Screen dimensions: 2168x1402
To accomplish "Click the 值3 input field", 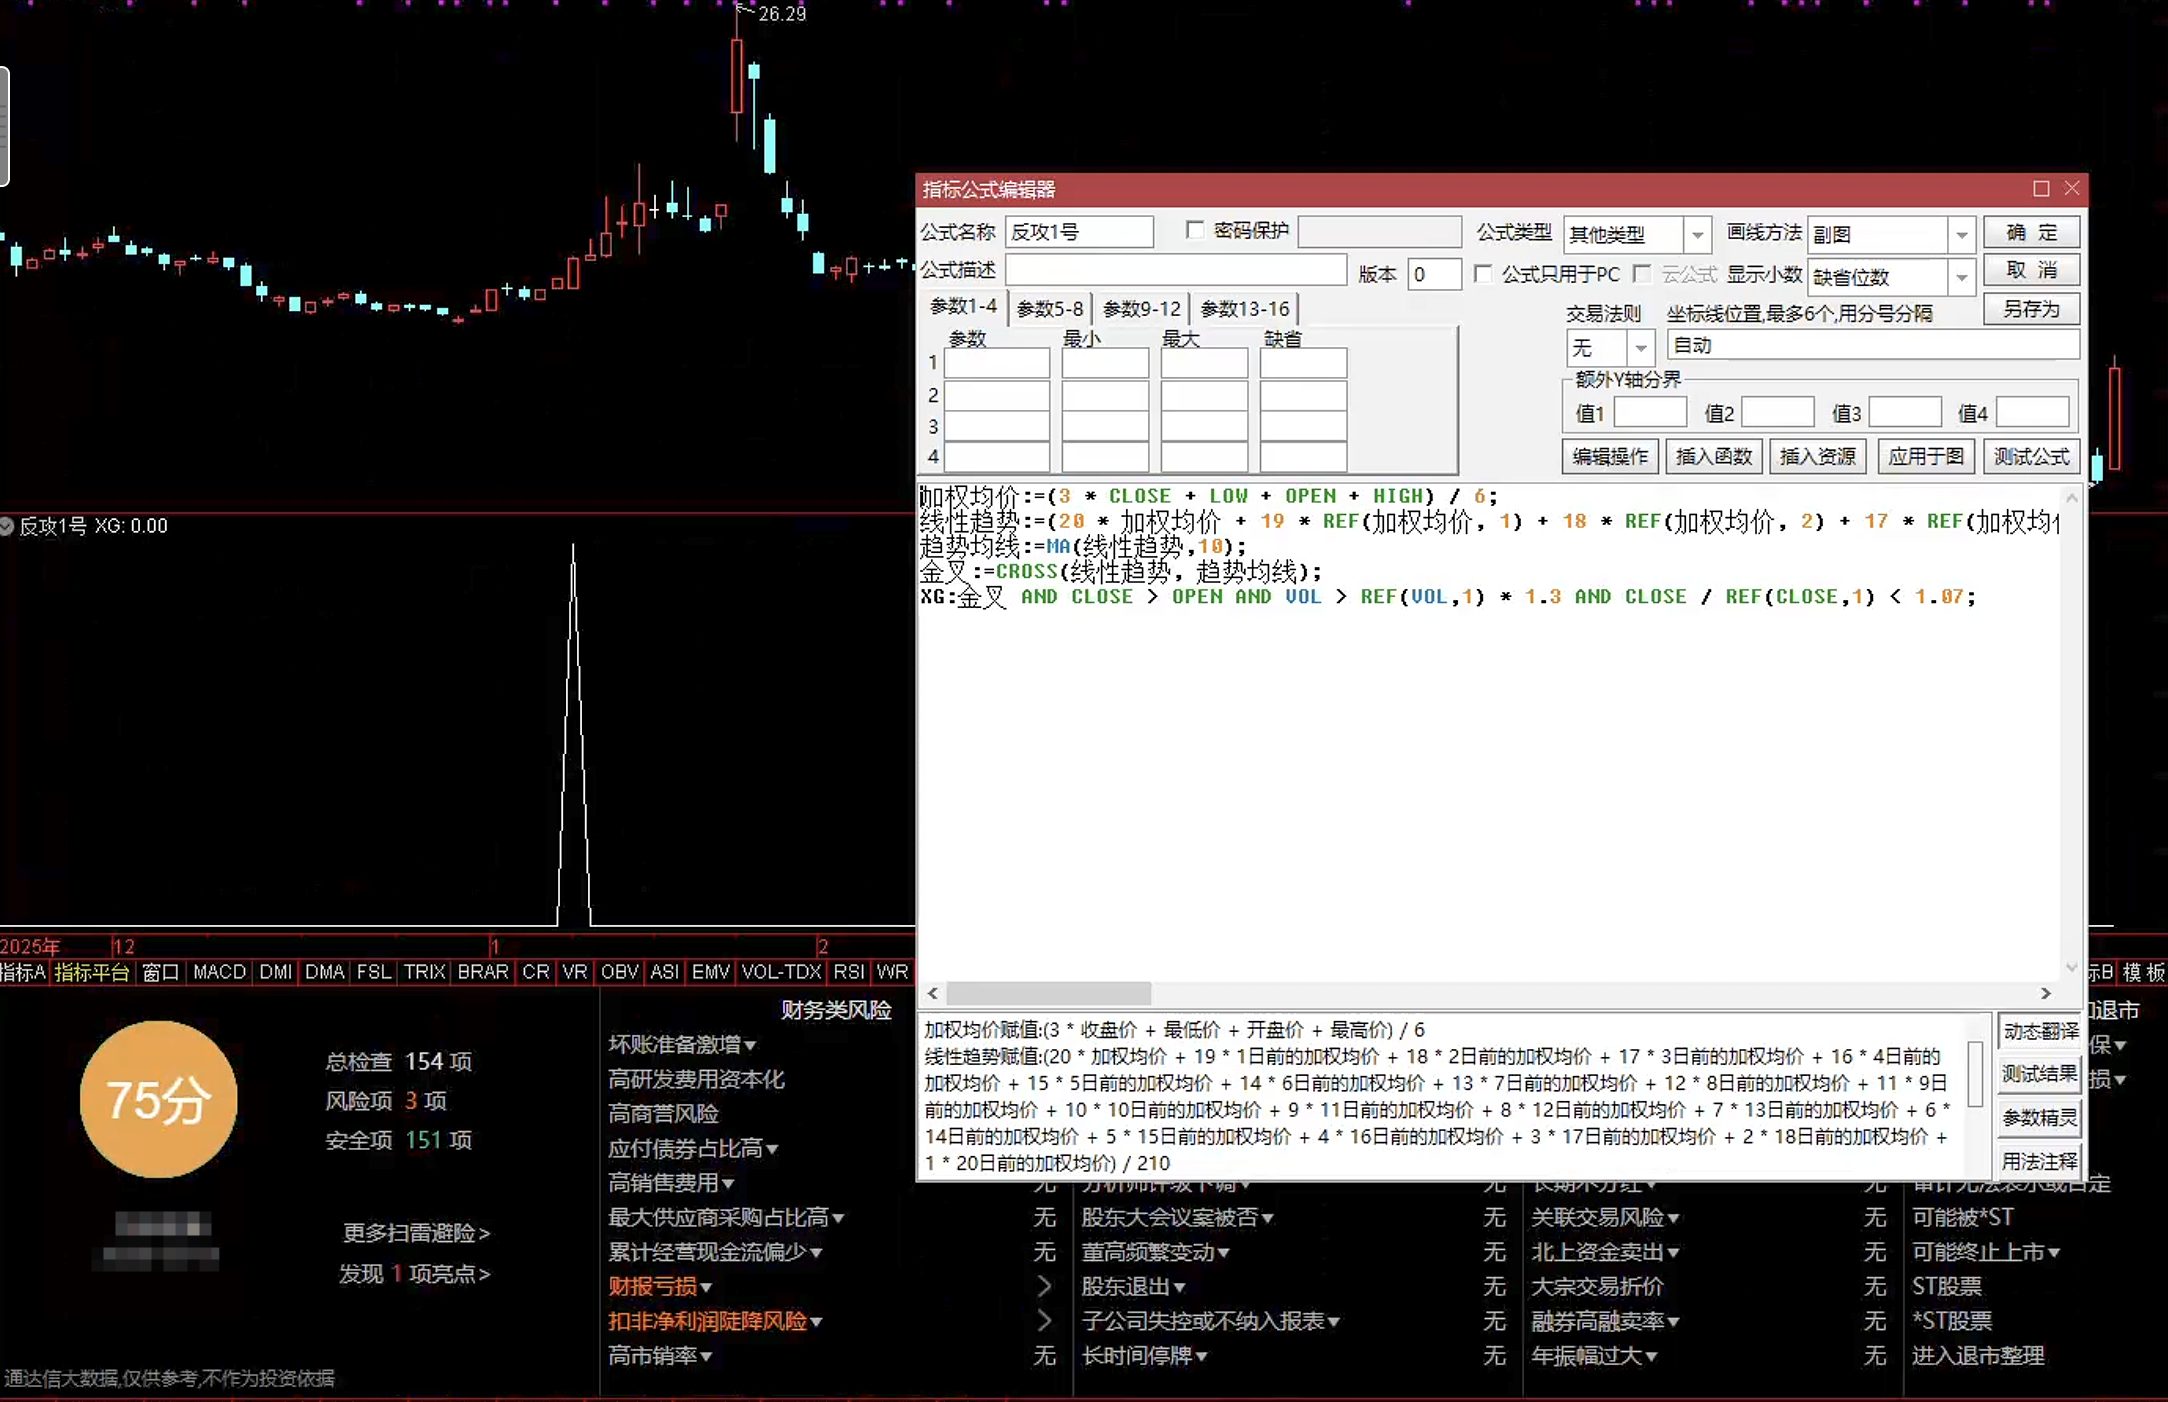I will point(1905,413).
